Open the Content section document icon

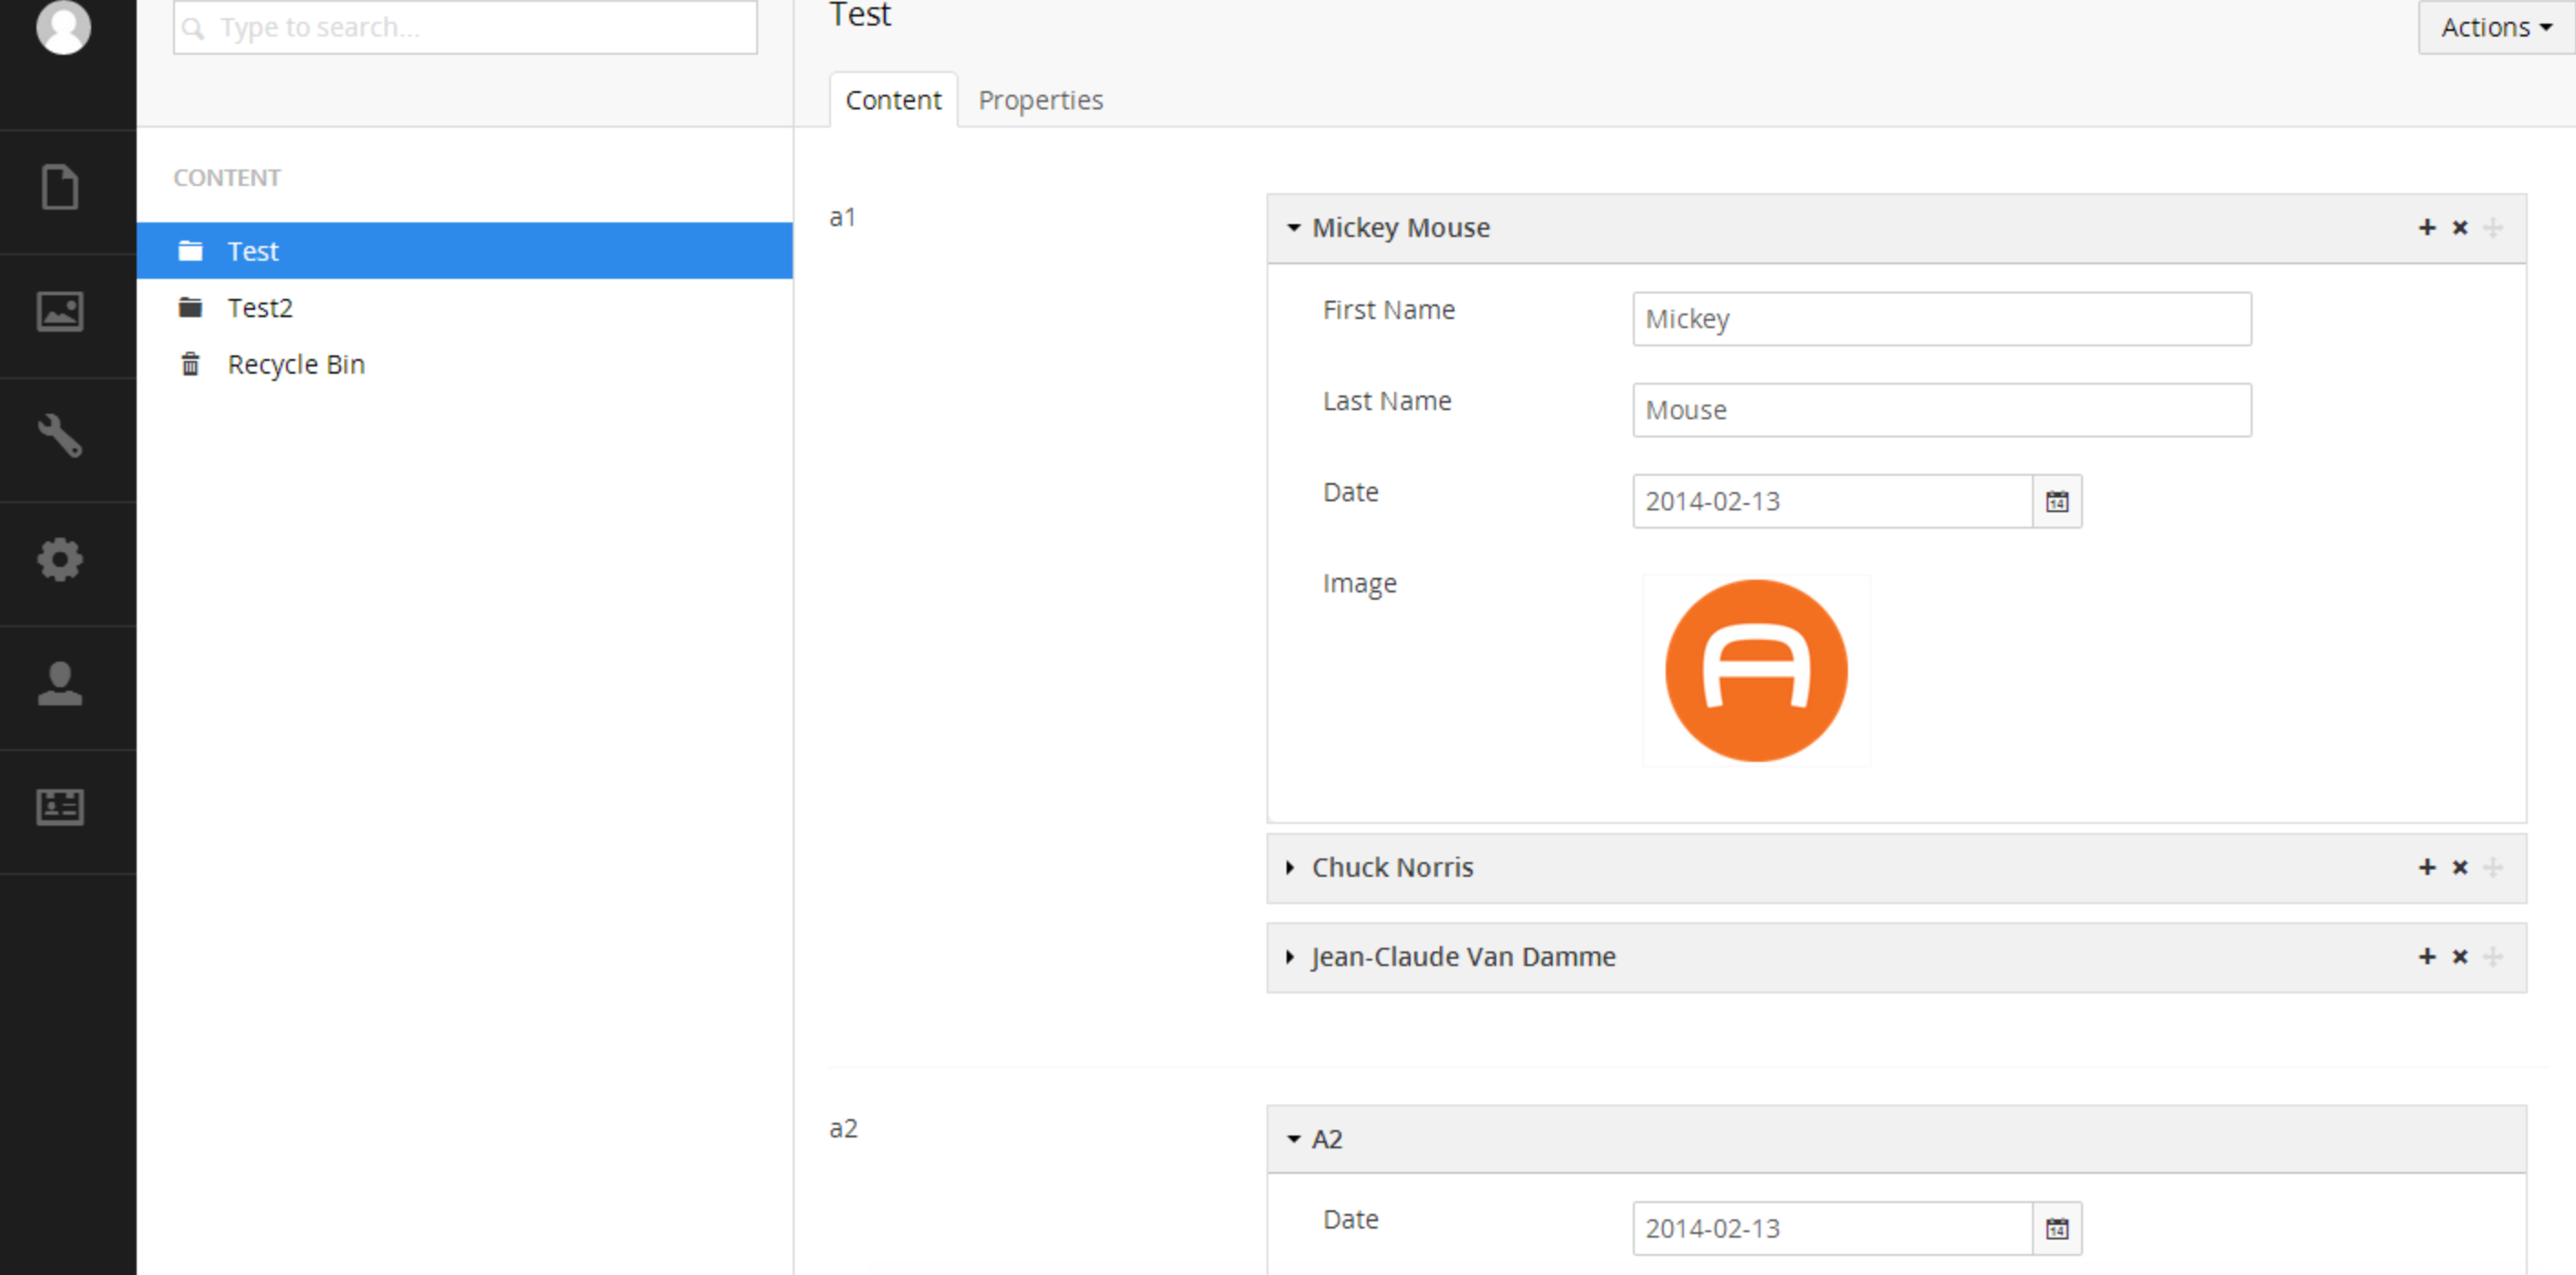(x=60, y=187)
